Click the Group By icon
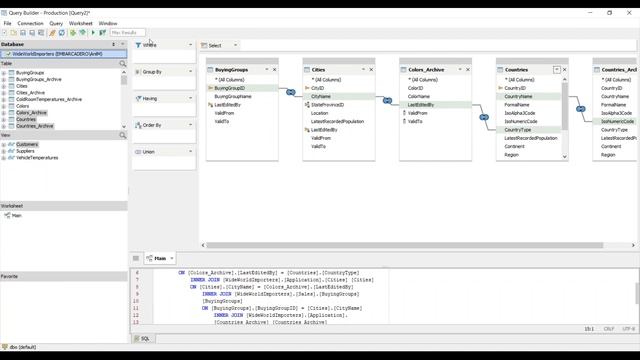 pyautogui.click(x=138, y=72)
